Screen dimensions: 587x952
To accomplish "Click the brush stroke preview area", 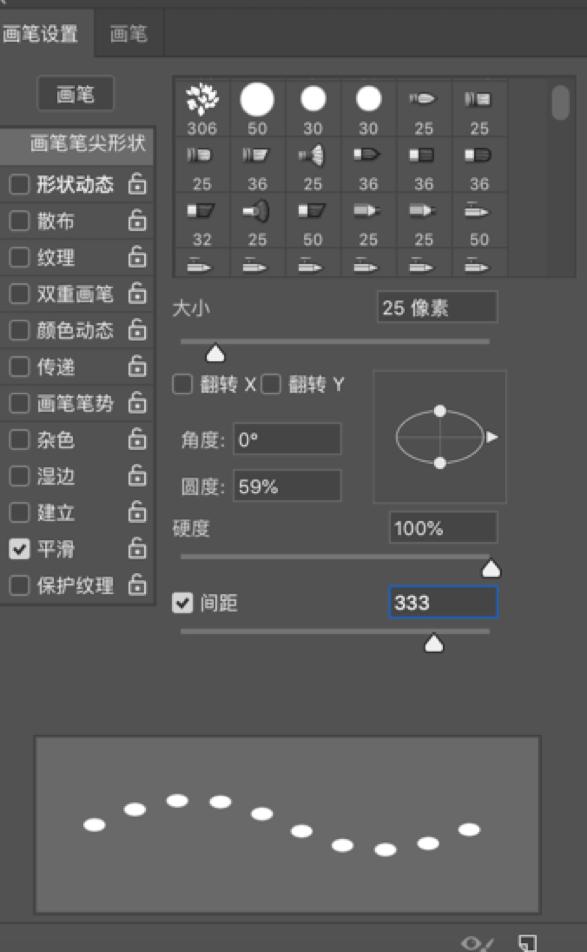I will pyautogui.click(x=287, y=824).
